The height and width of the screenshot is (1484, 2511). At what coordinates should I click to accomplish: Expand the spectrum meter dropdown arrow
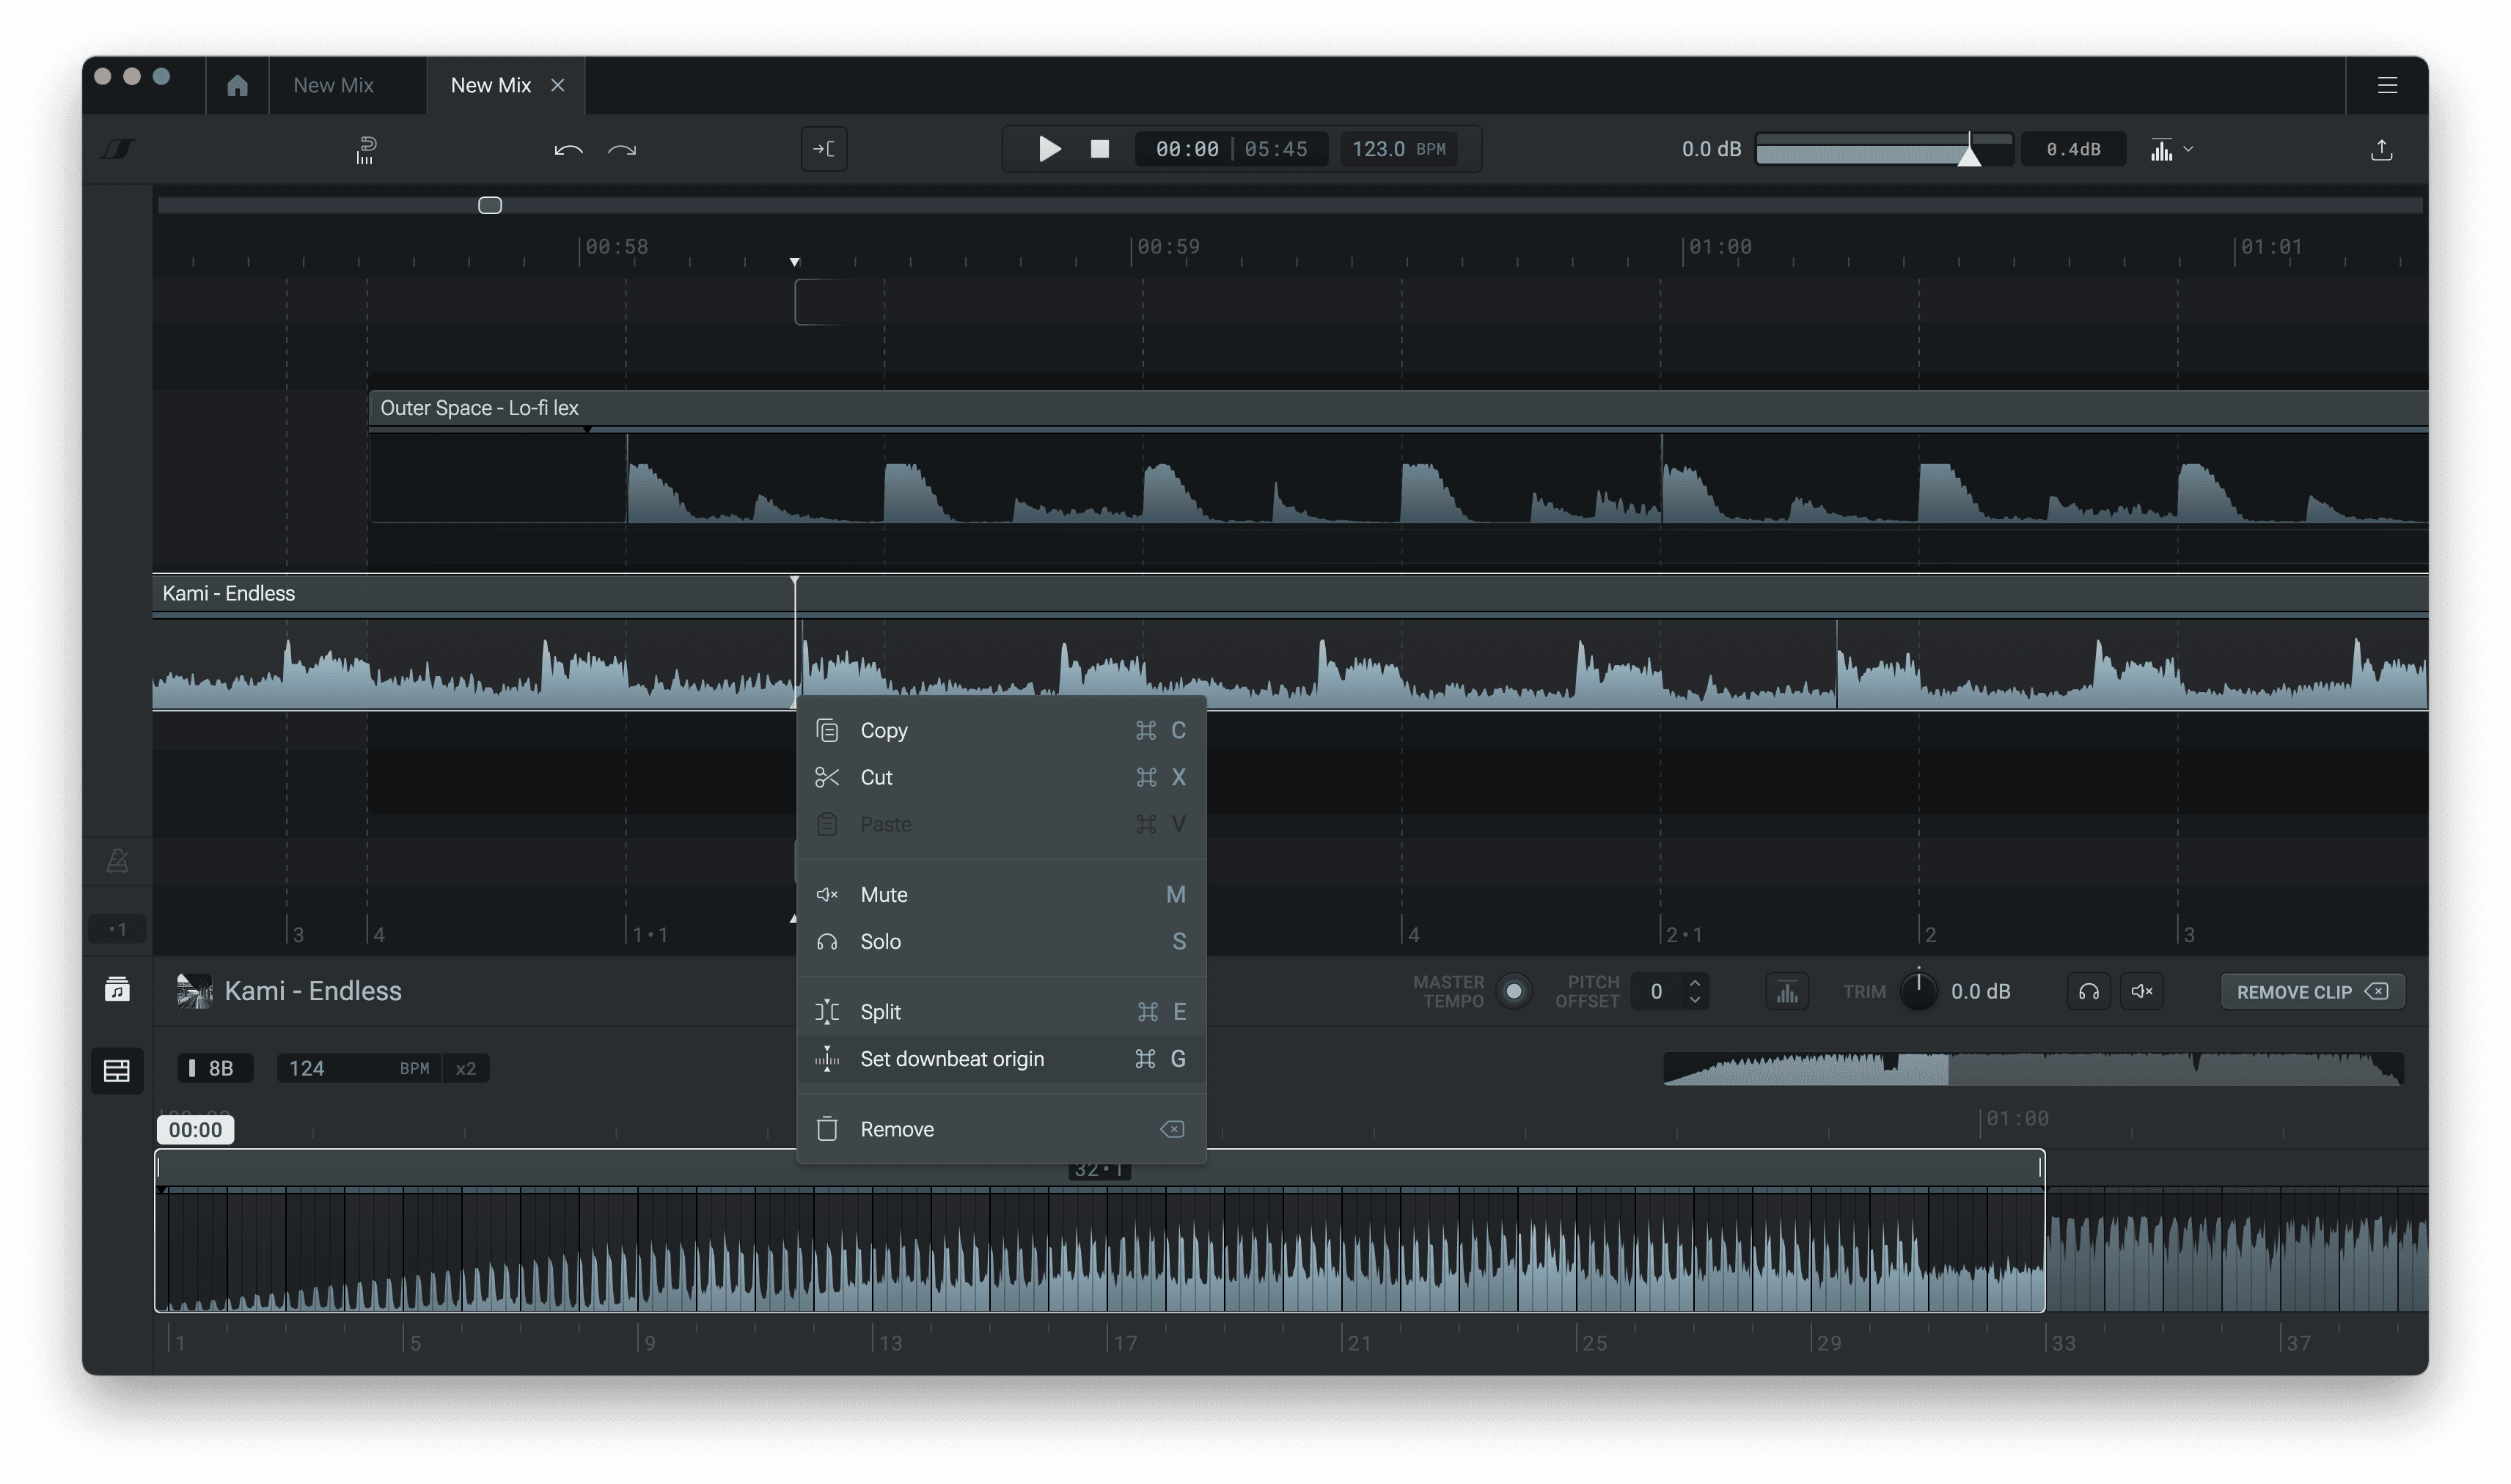(2188, 149)
